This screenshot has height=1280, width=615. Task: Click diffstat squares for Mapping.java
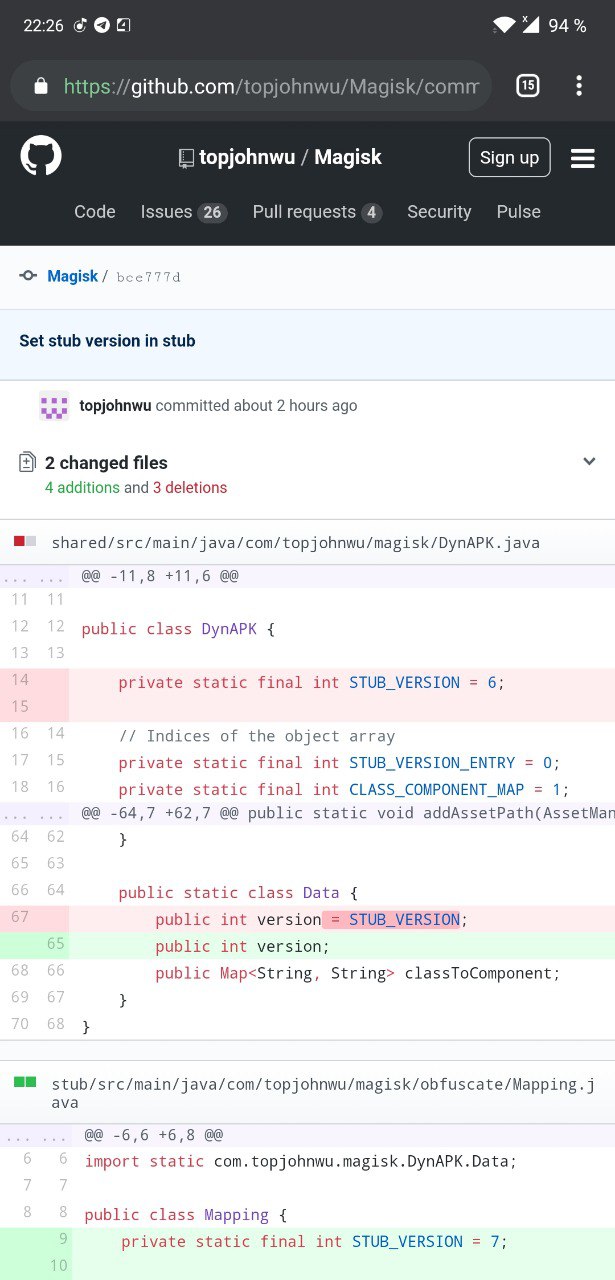click(25, 1082)
